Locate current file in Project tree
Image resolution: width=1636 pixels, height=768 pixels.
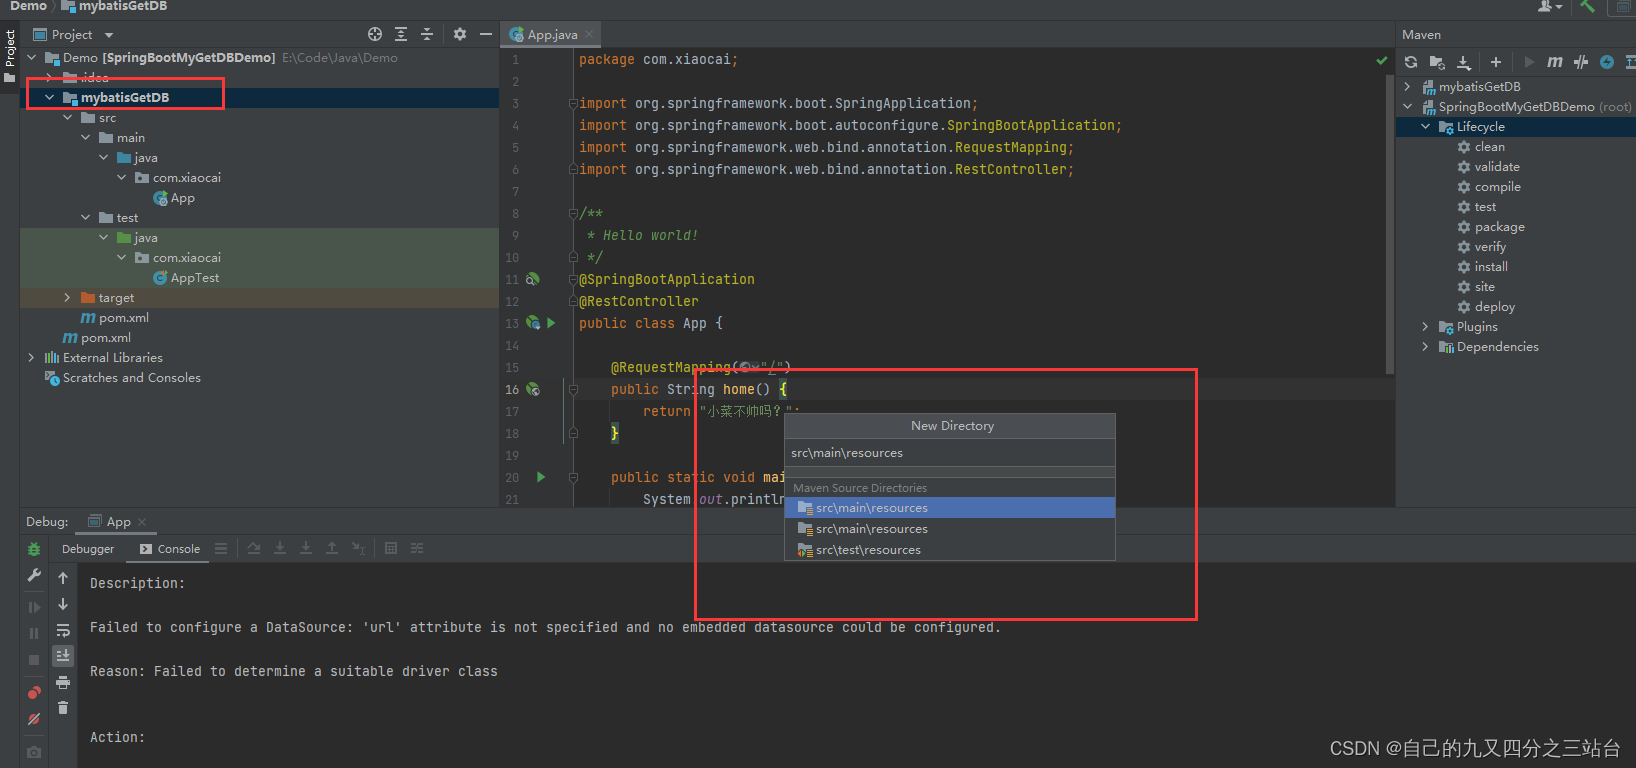(375, 34)
